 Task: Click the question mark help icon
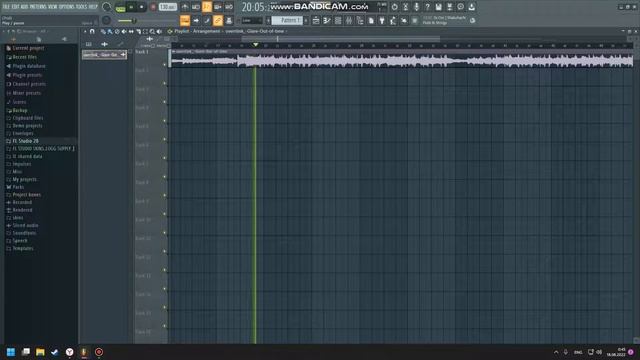427,7
